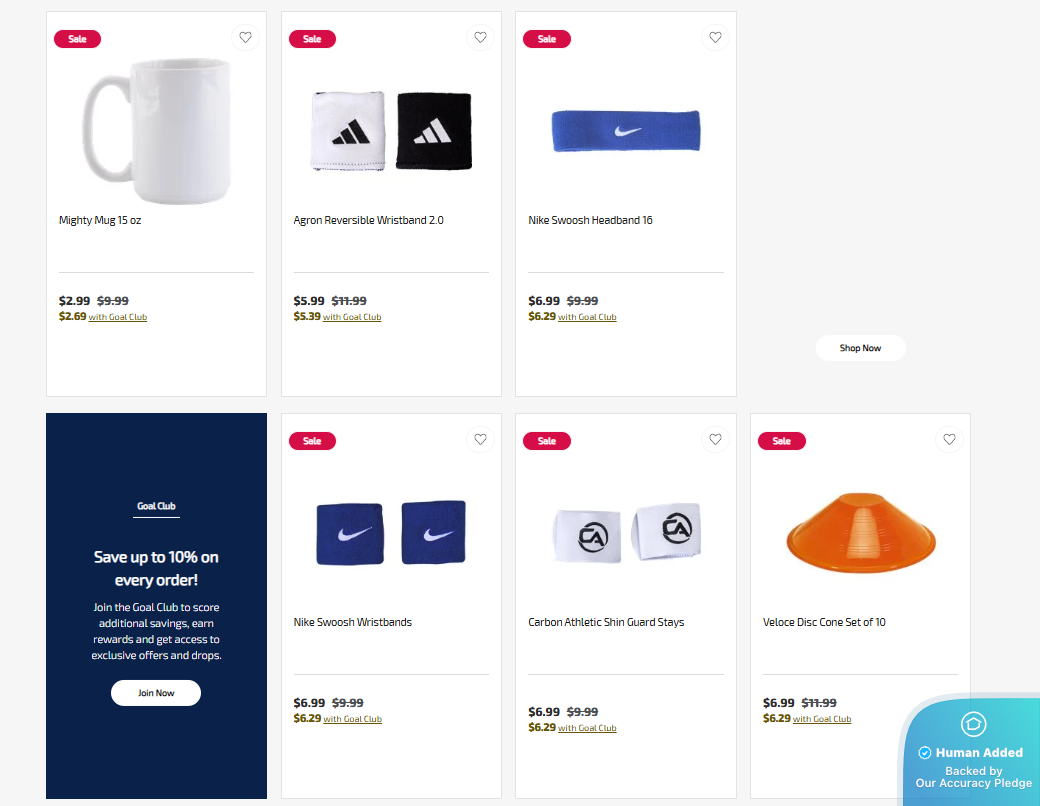The image size is (1040, 806).
Task: Toggle wishlist heart on Agron Reversible Wristband
Action: click(480, 38)
